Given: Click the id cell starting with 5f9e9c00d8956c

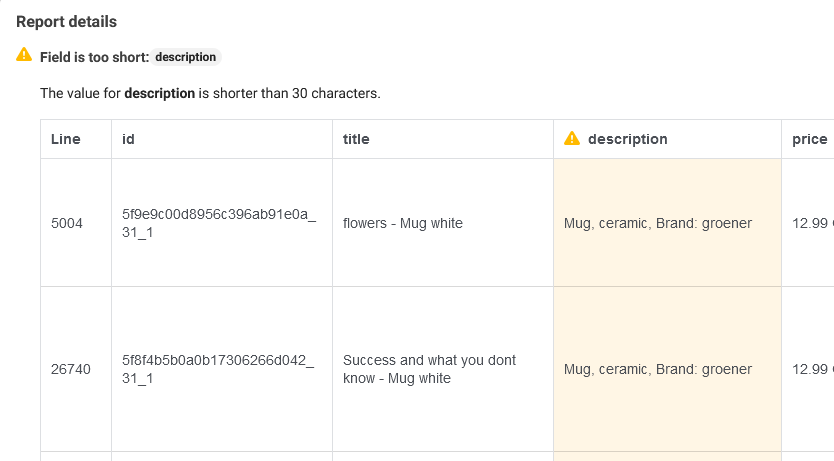Looking at the screenshot, I should click(x=218, y=223).
